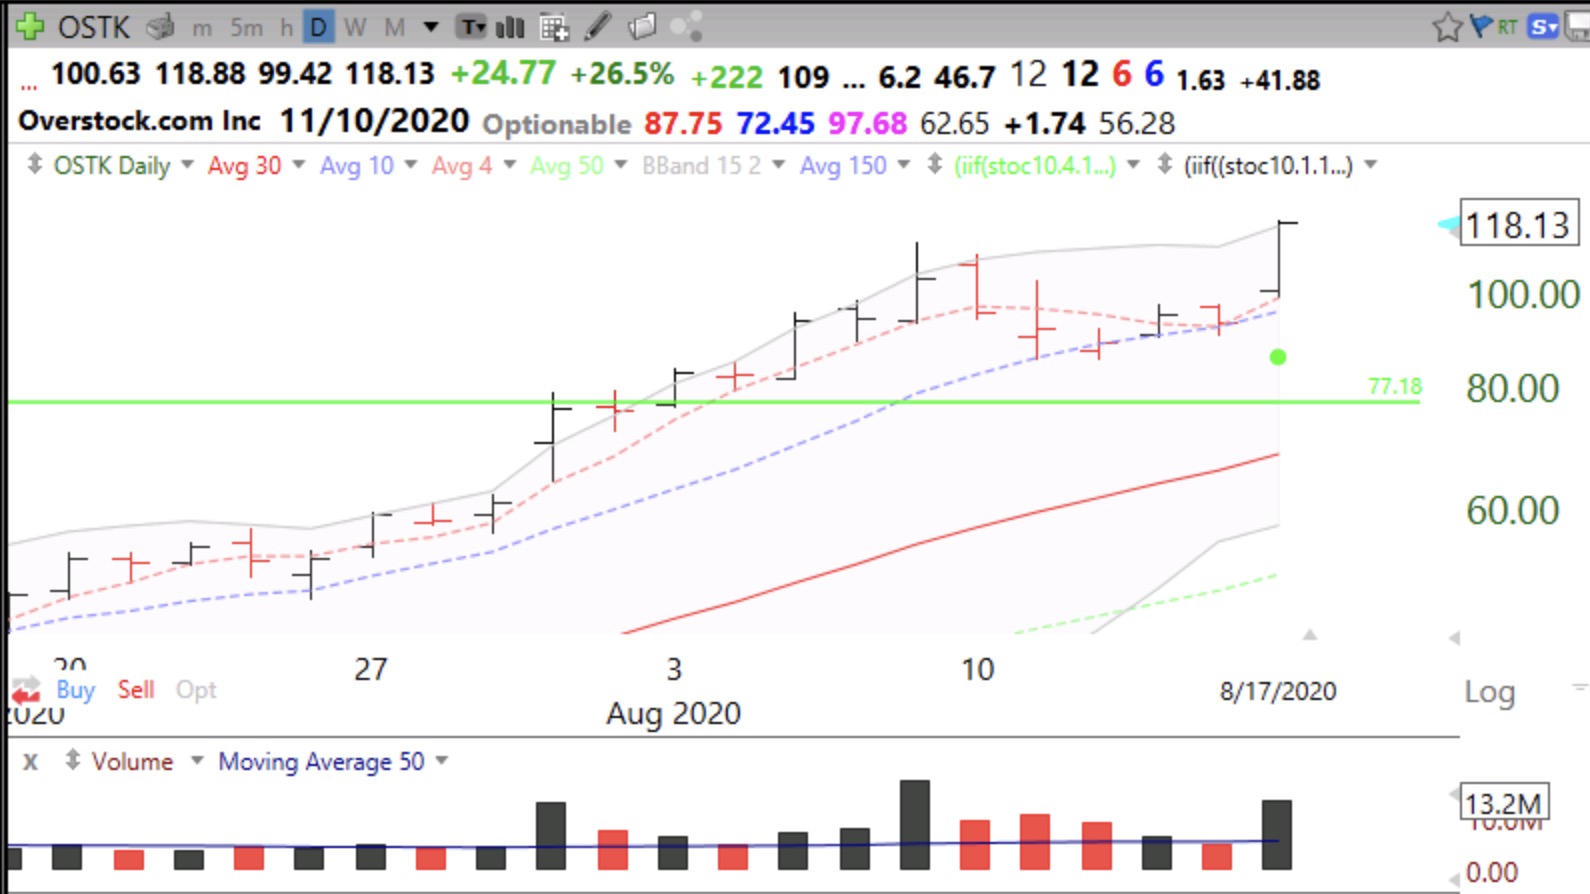Click the 11/10/2020 date text
Image resolution: width=1590 pixels, height=894 pixels.
click(x=374, y=121)
